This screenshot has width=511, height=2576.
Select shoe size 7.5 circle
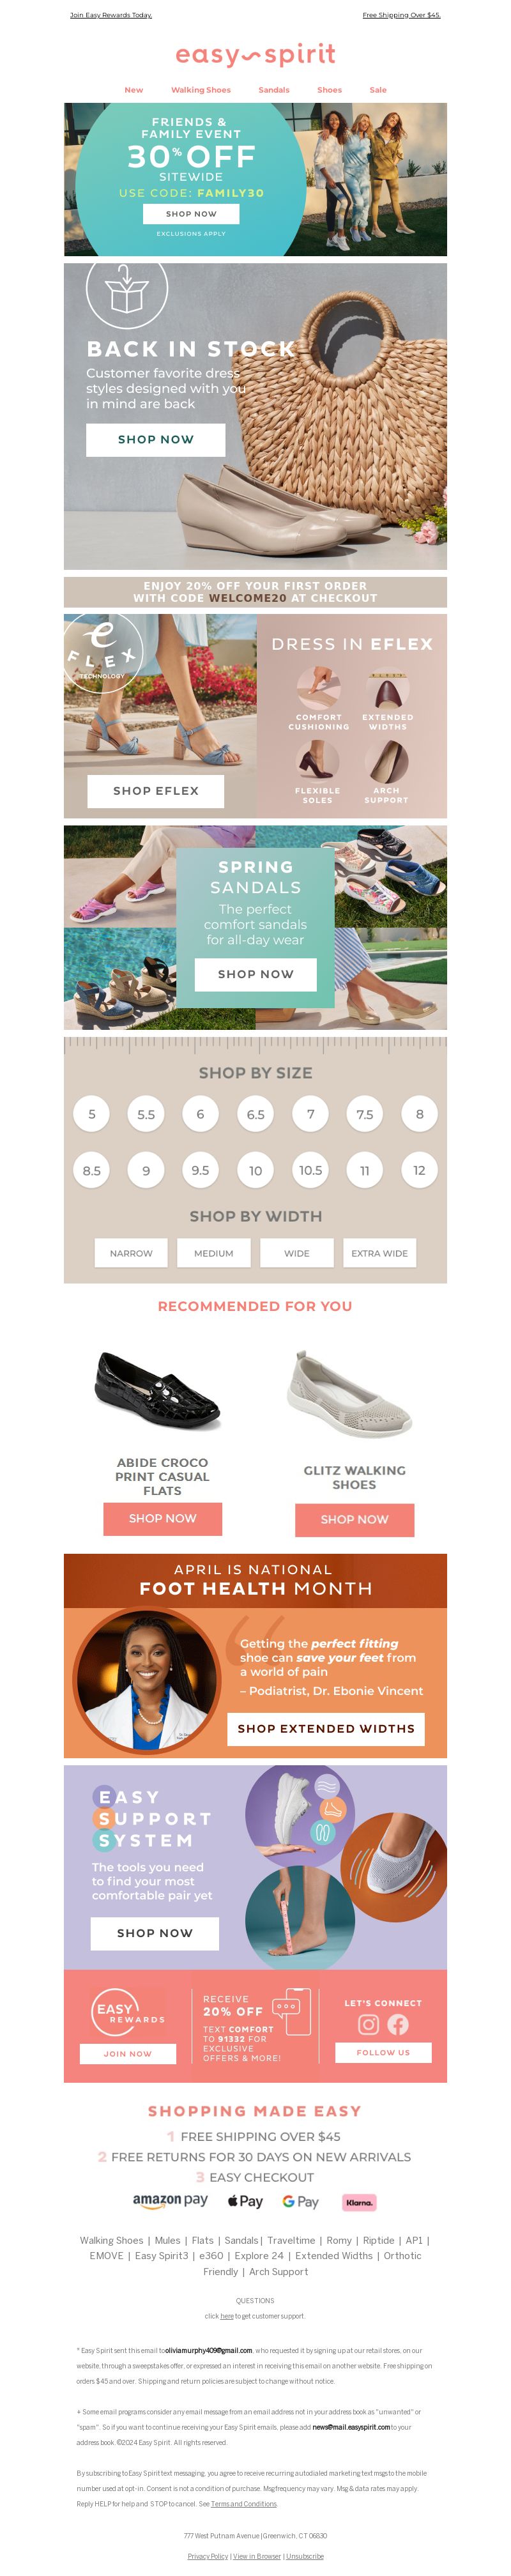tap(365, 1114)
